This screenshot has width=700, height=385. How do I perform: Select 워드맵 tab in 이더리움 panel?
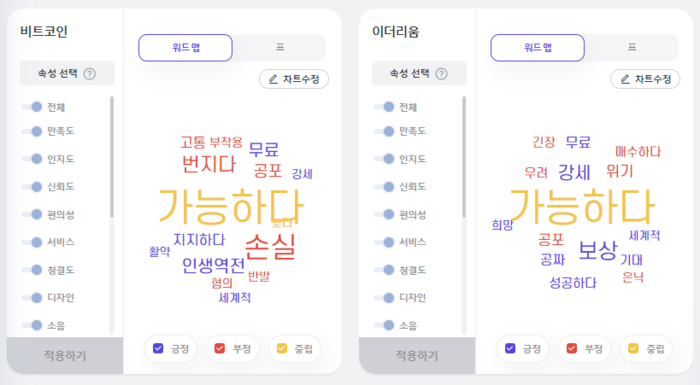coord(538,47)
